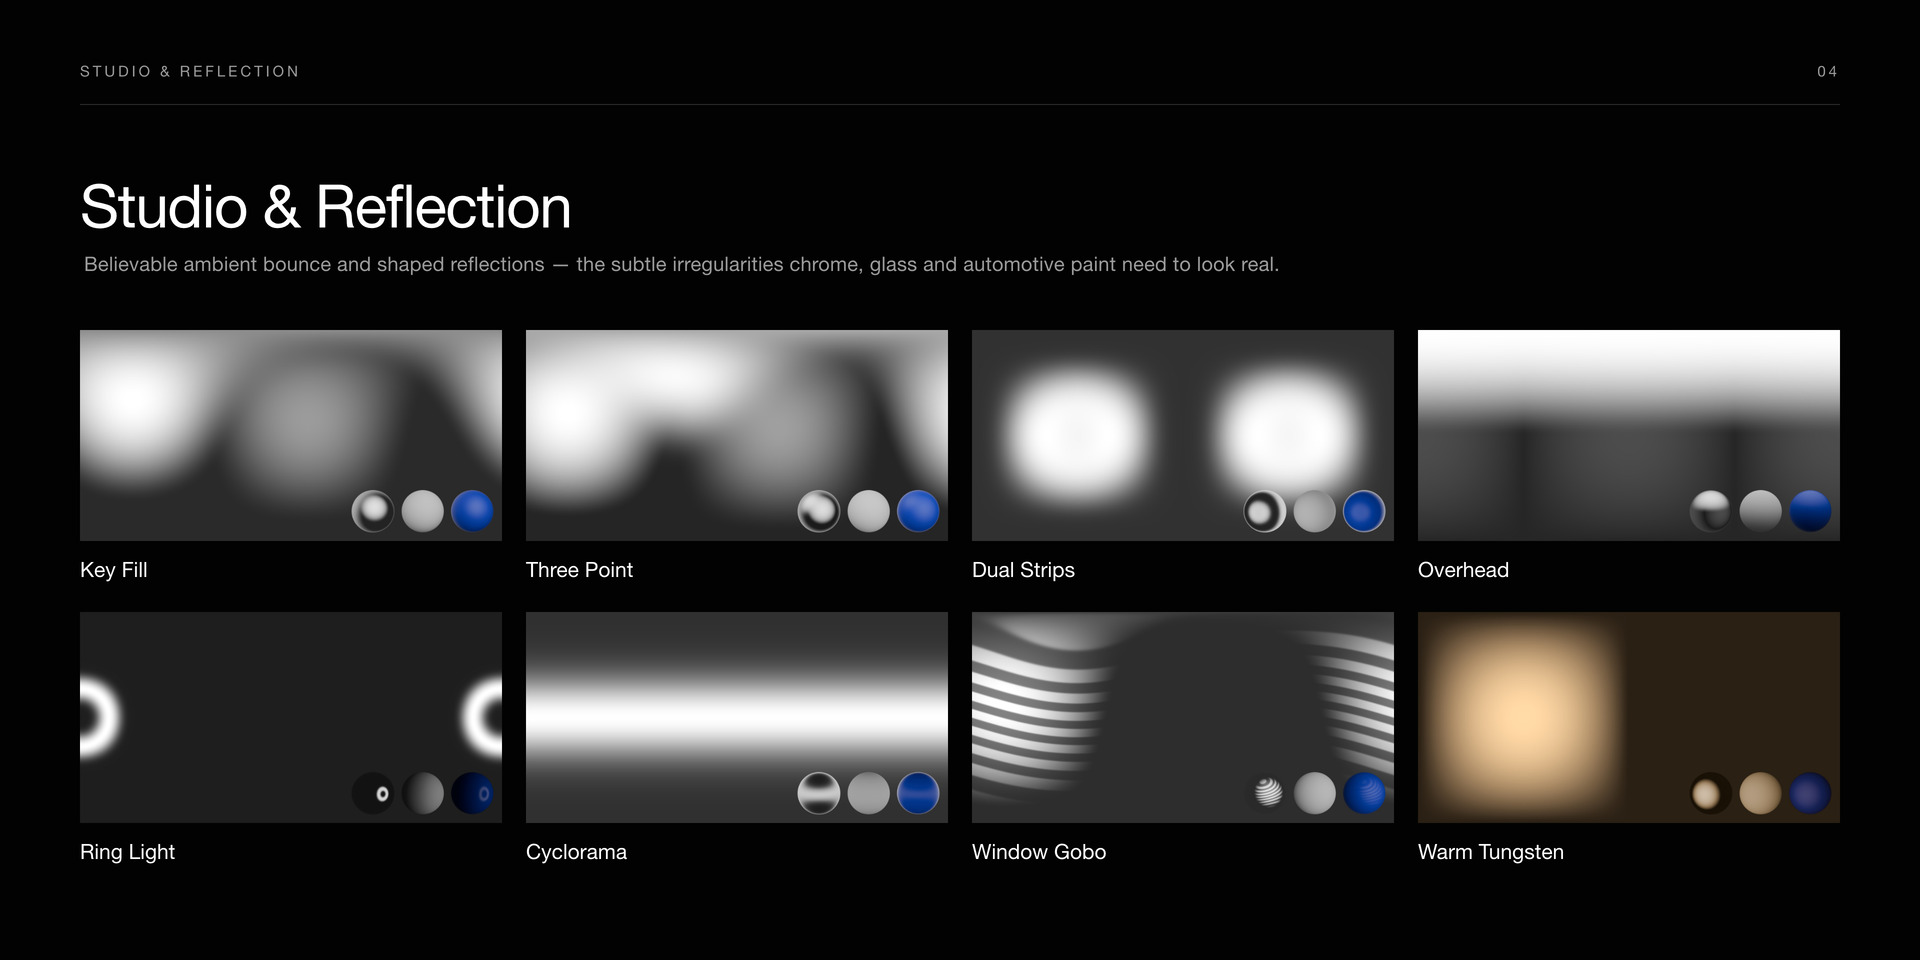The height and width of the screenshot is (960, 1920).
Task: Click the STUDIO & REFLECTION header text
Action: tap(190, 71)
